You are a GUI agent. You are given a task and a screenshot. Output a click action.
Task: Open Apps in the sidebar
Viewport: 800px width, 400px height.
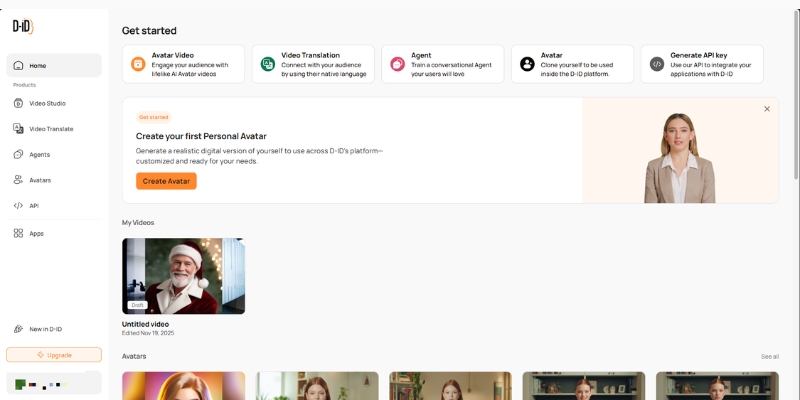click(36, 233)
